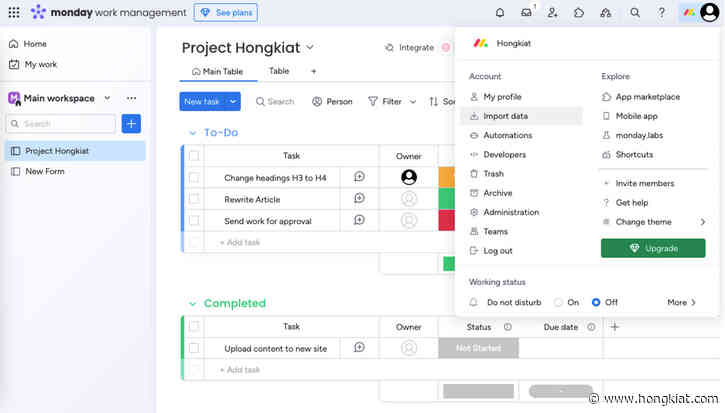
Task: Click the board Search field in toolbar
Action: [x=275, y=102]
